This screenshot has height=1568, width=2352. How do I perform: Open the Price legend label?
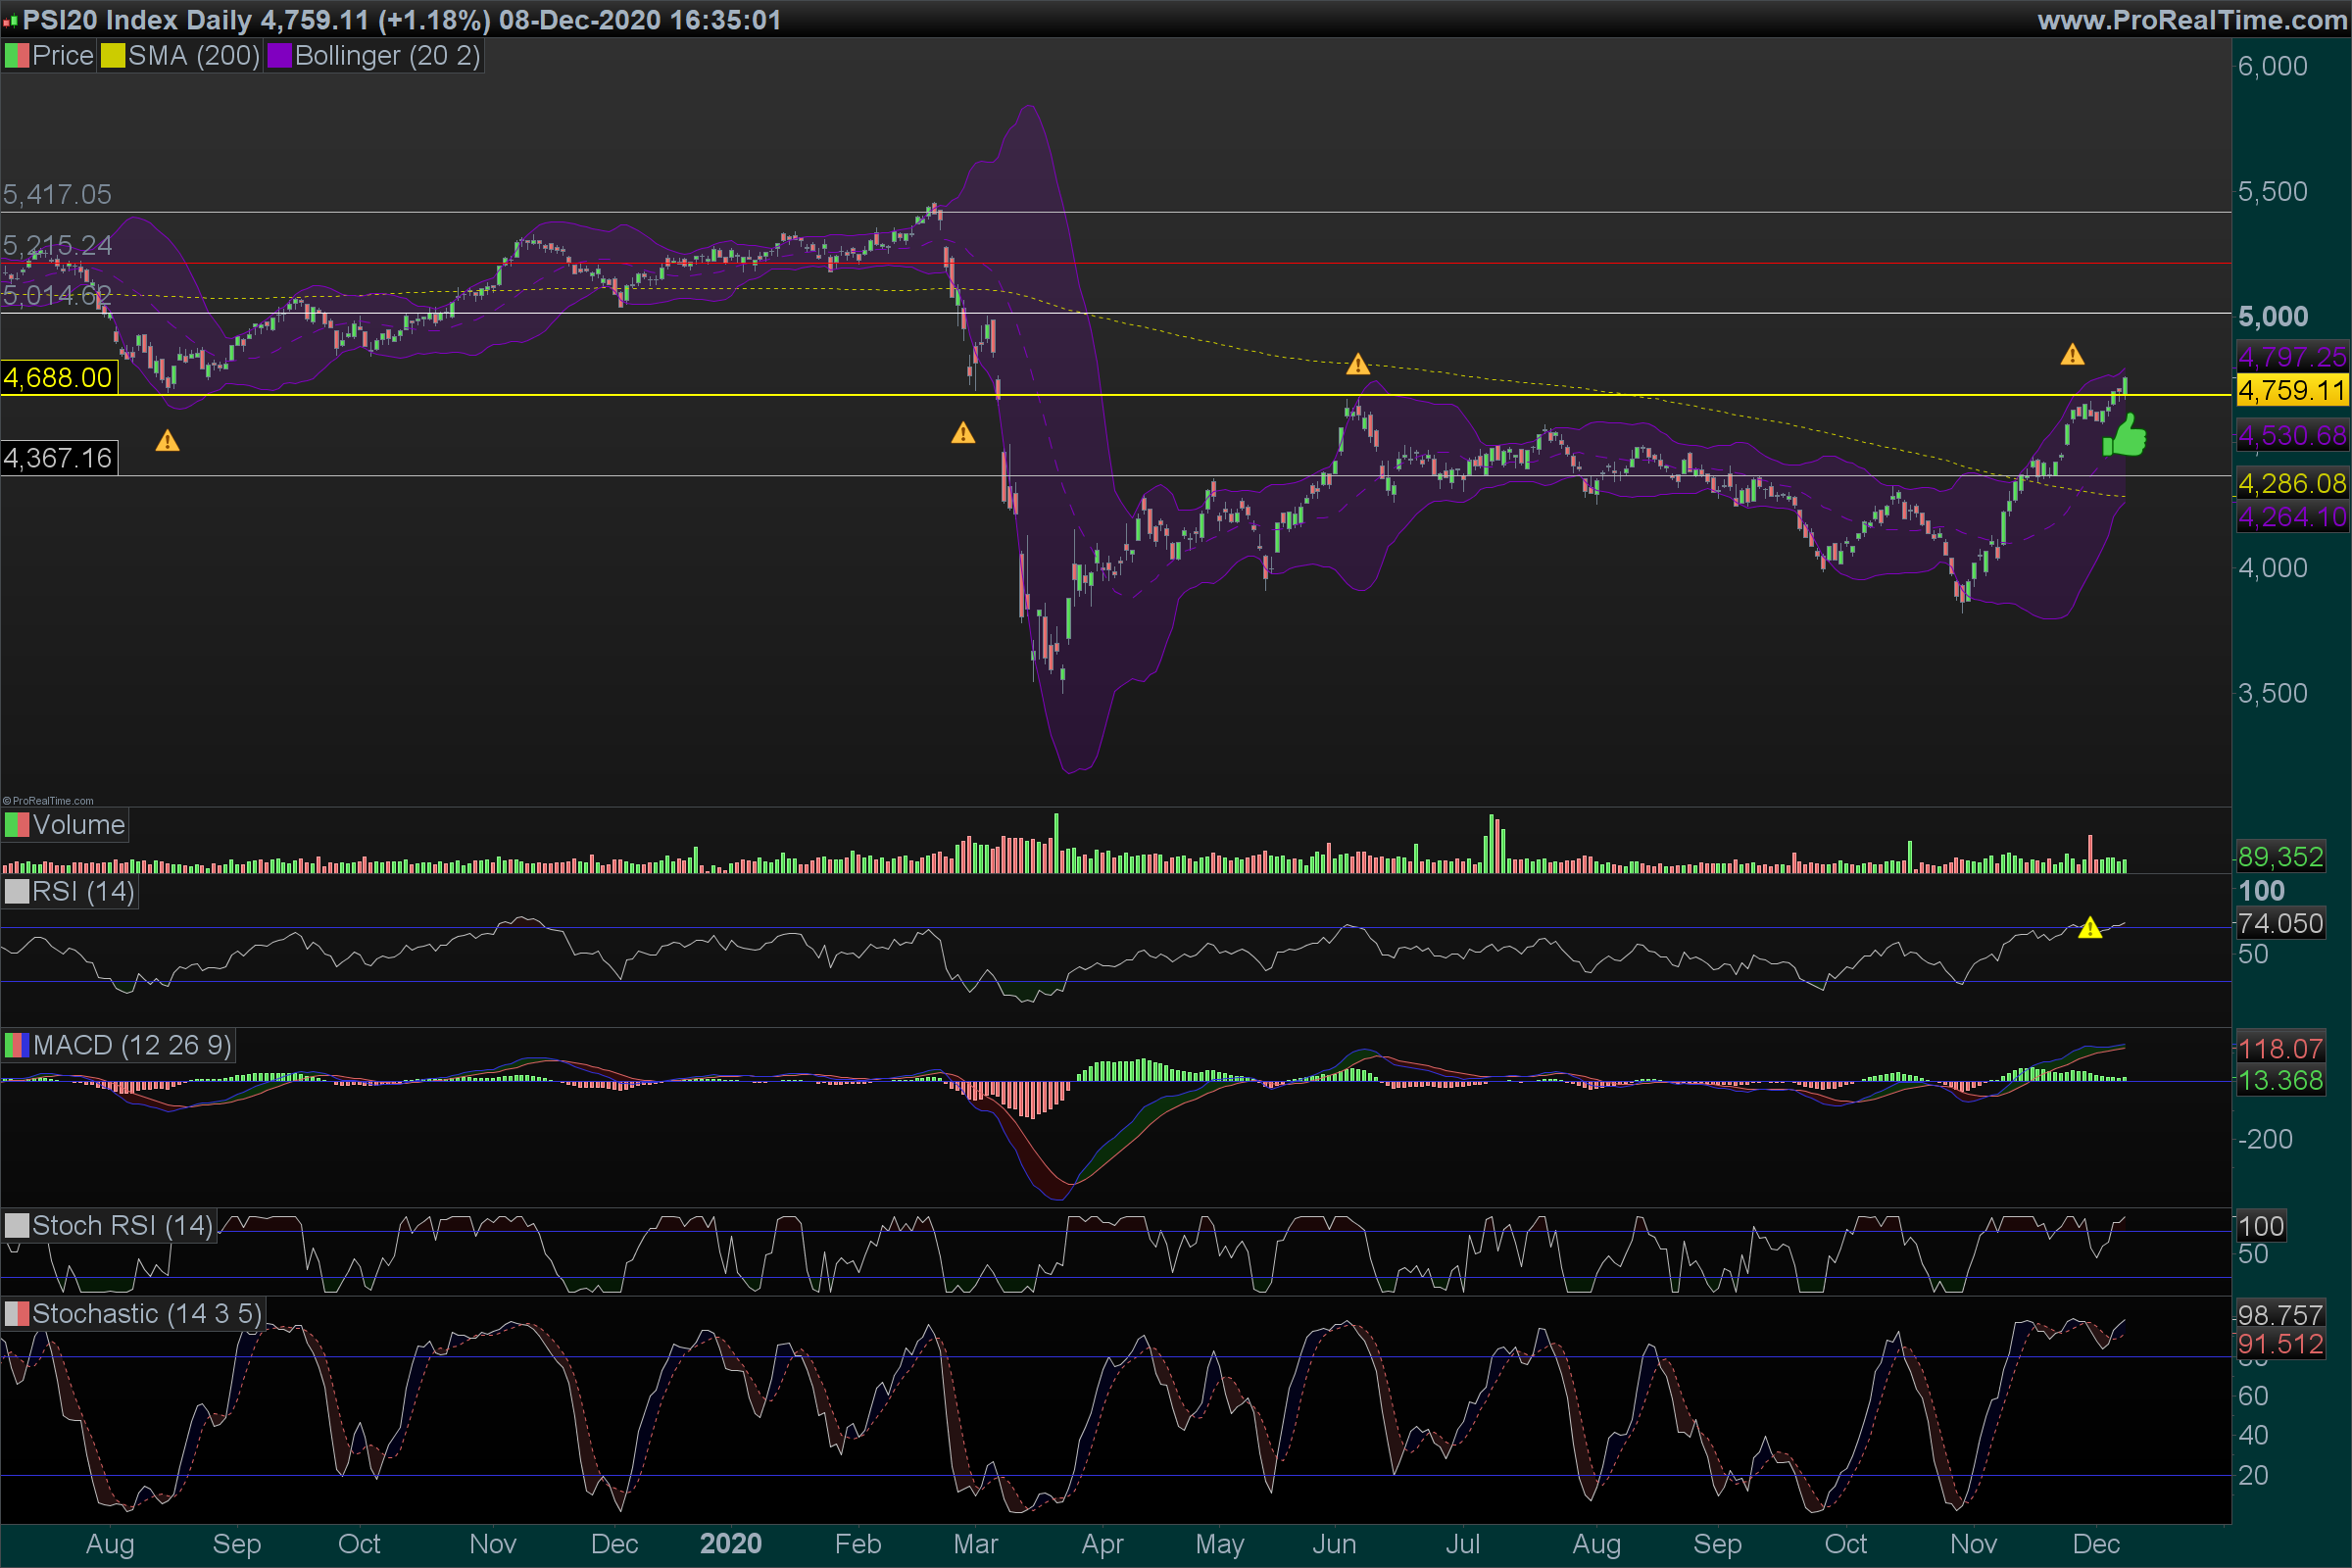pos(62,56)
